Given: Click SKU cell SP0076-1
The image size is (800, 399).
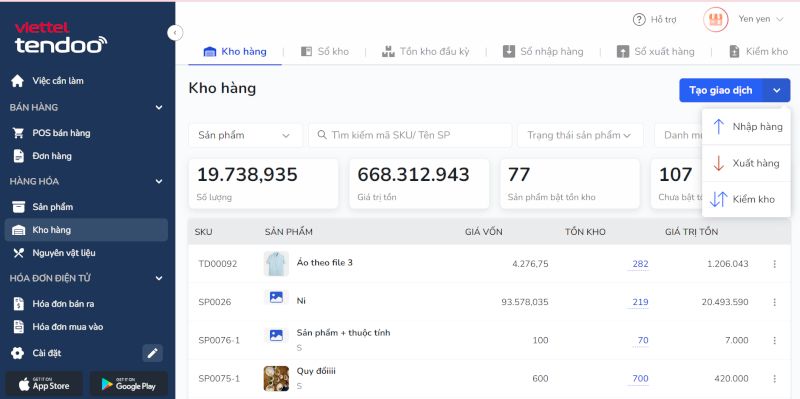Looking at the screenshot, I should [219, 340].
